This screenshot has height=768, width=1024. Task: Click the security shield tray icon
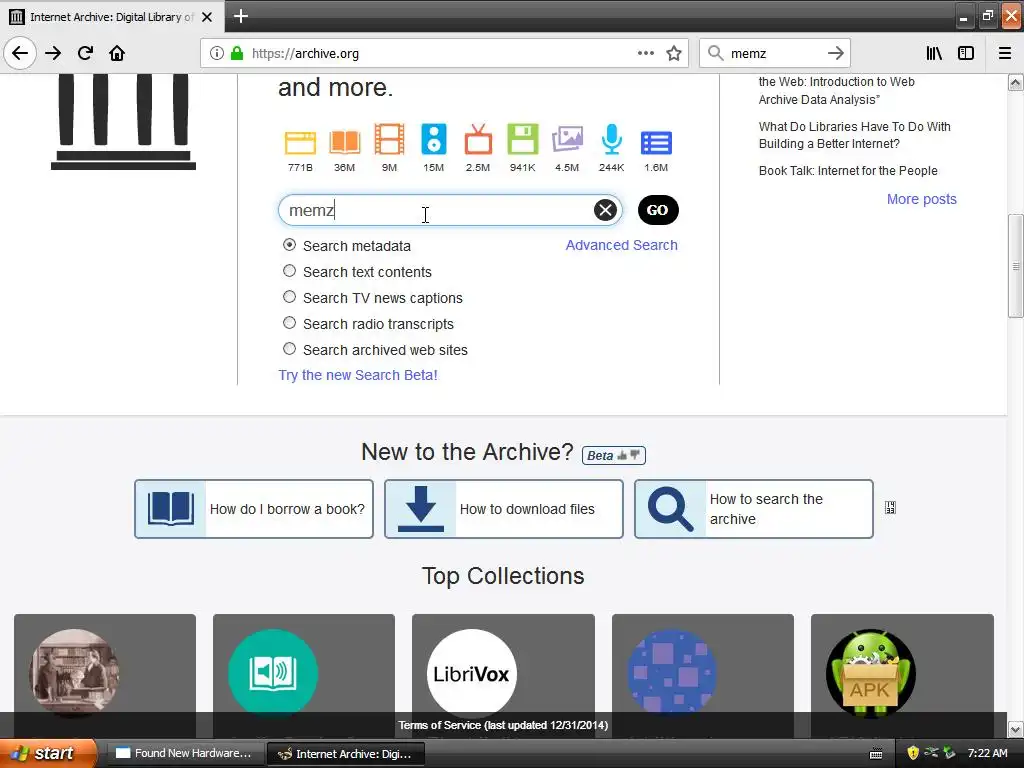913,753
